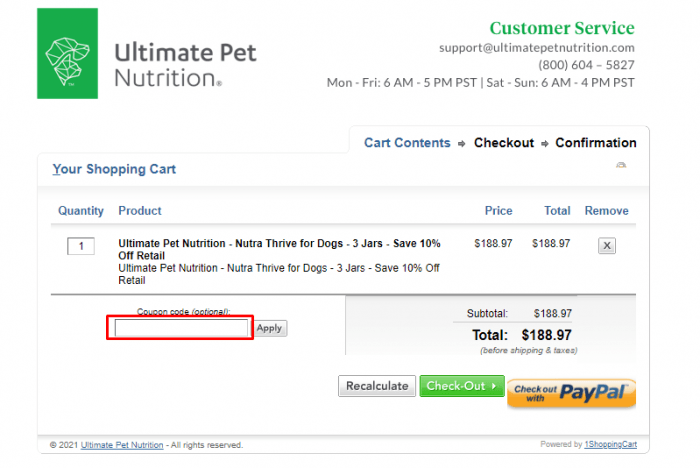Click the arrow between Cart Contents and Checkout
The height and width of the screenshot is (468, 700).
pyautogui.click(x=462, y=143)
